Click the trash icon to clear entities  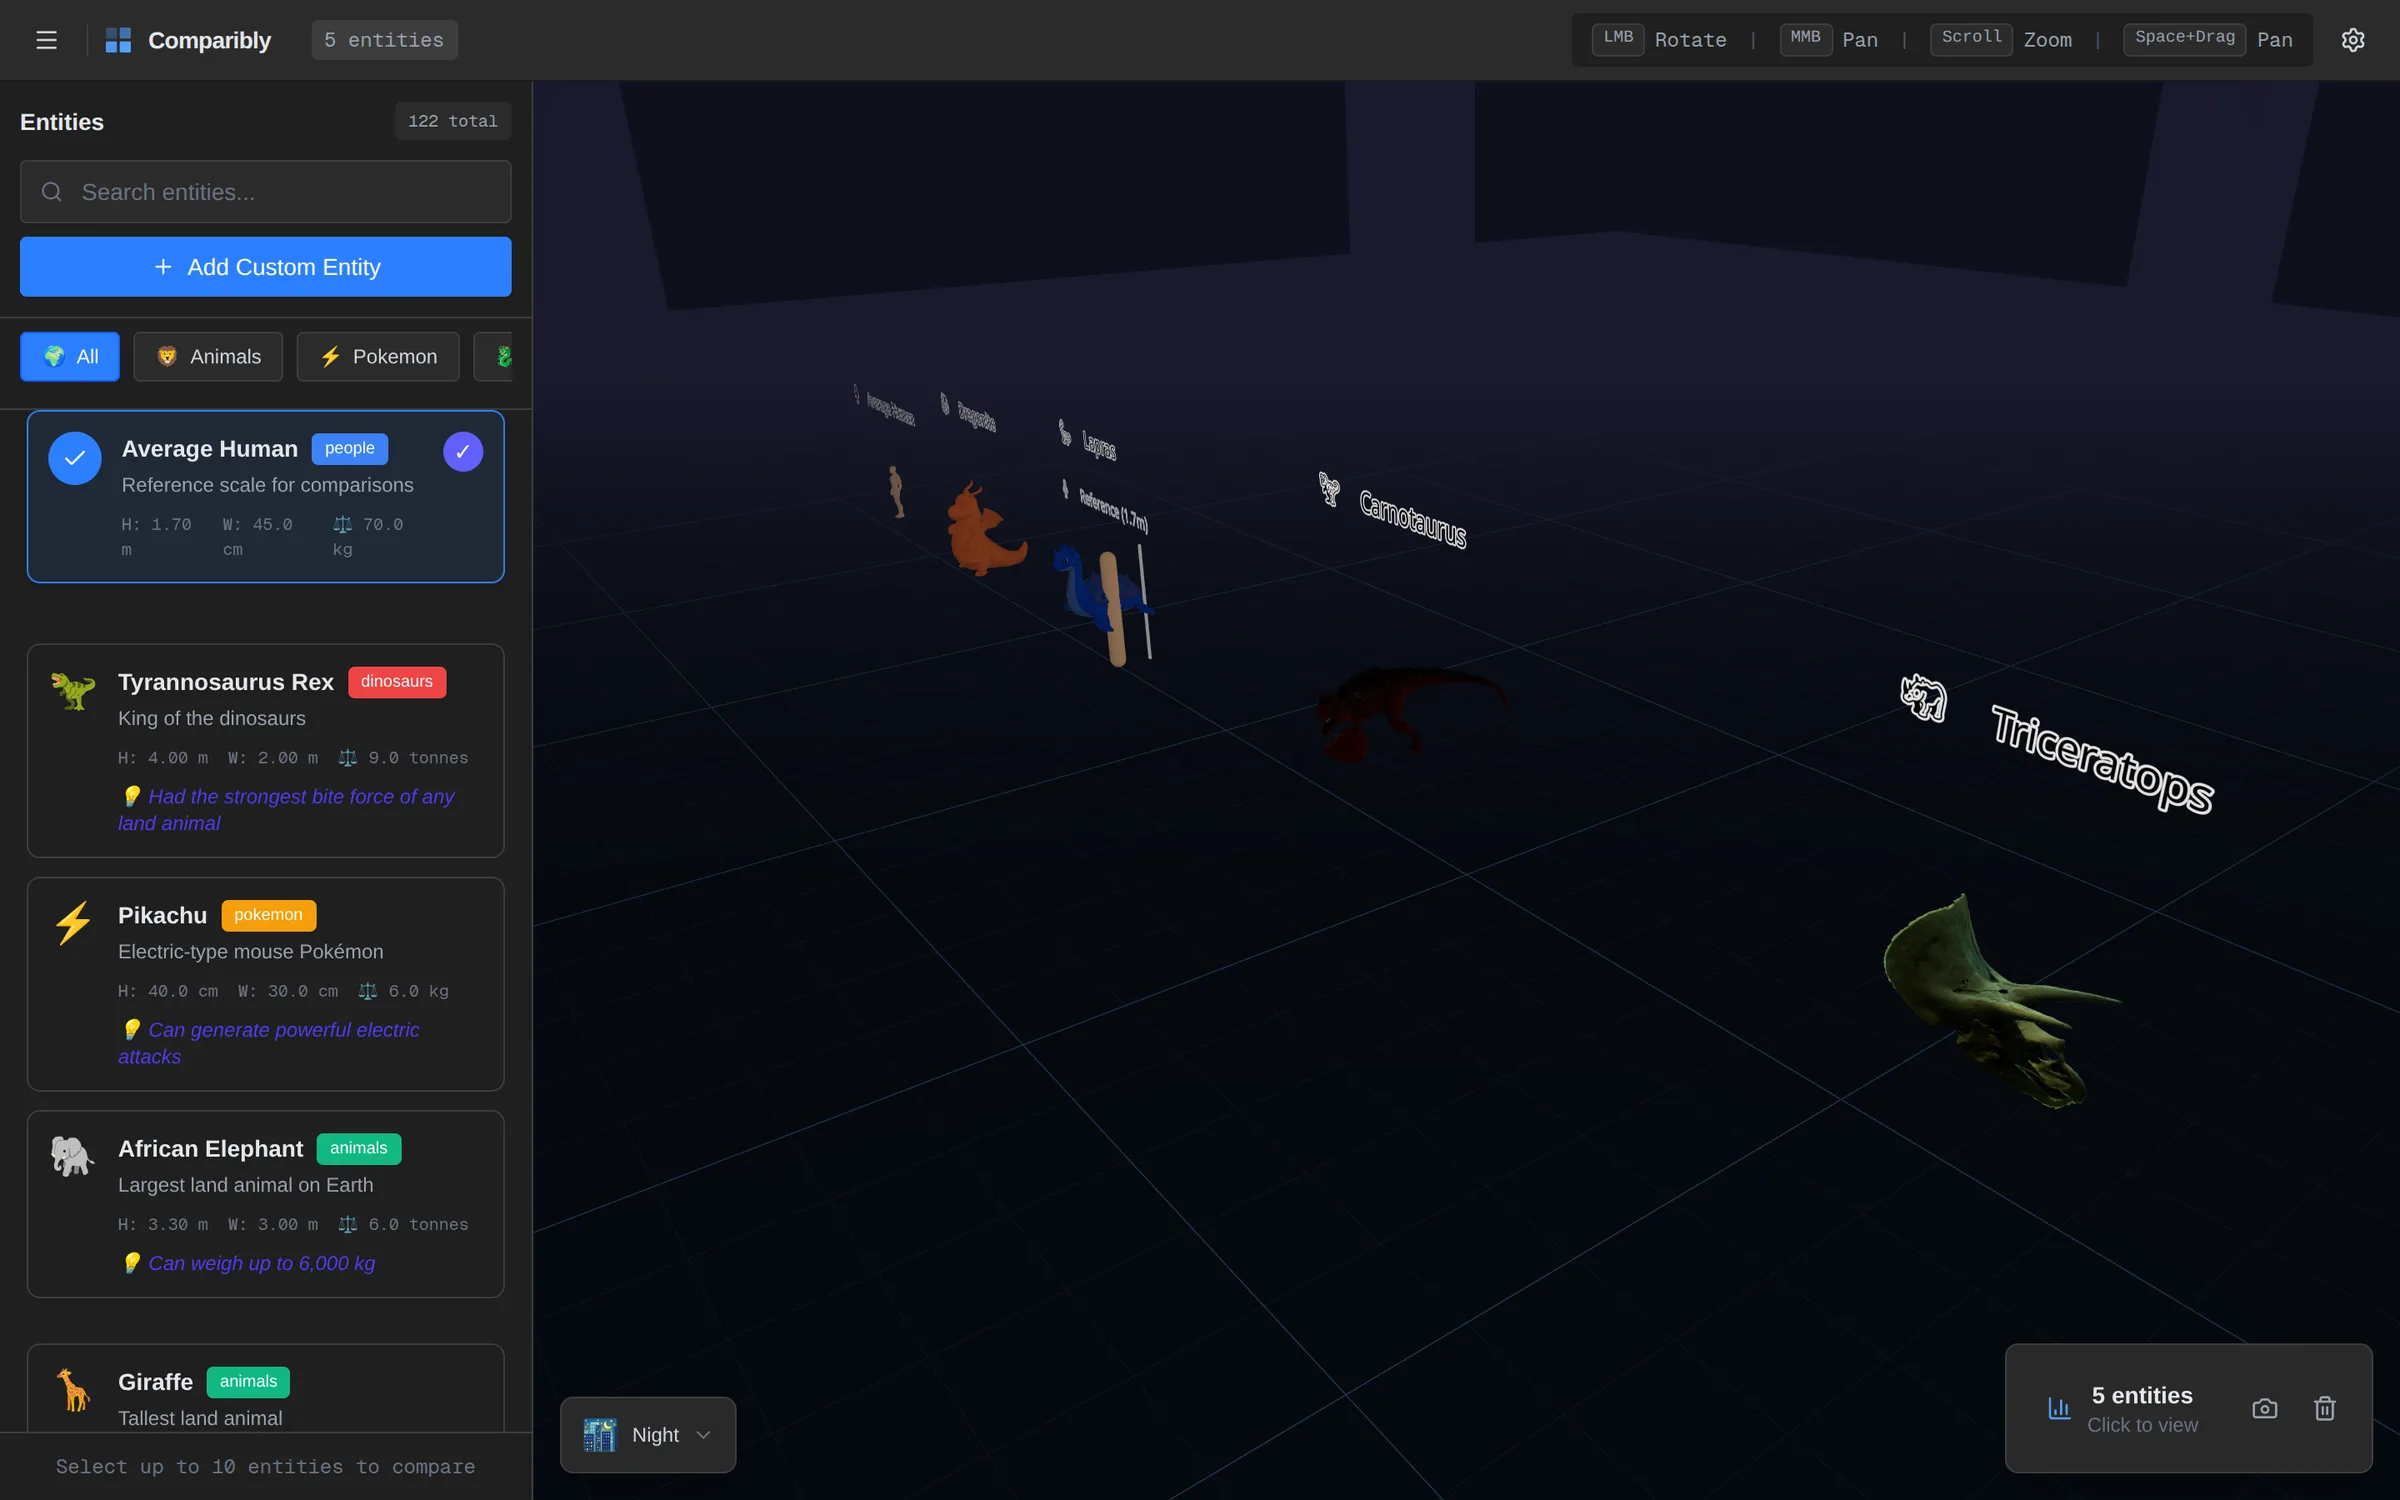[x=2325, y=1408]
